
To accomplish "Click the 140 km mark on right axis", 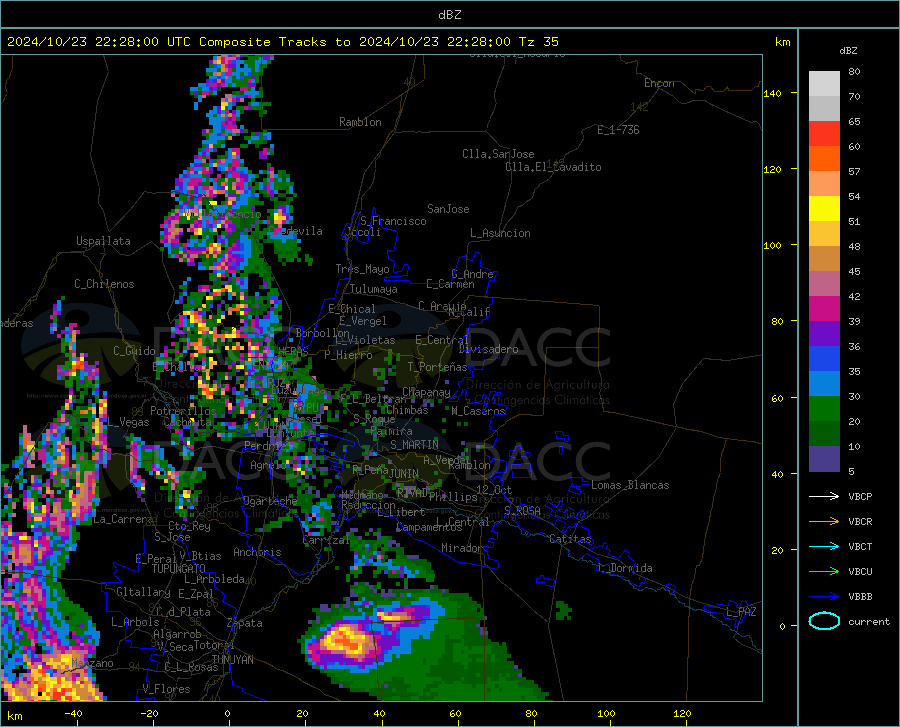I will tap(772, 93).
